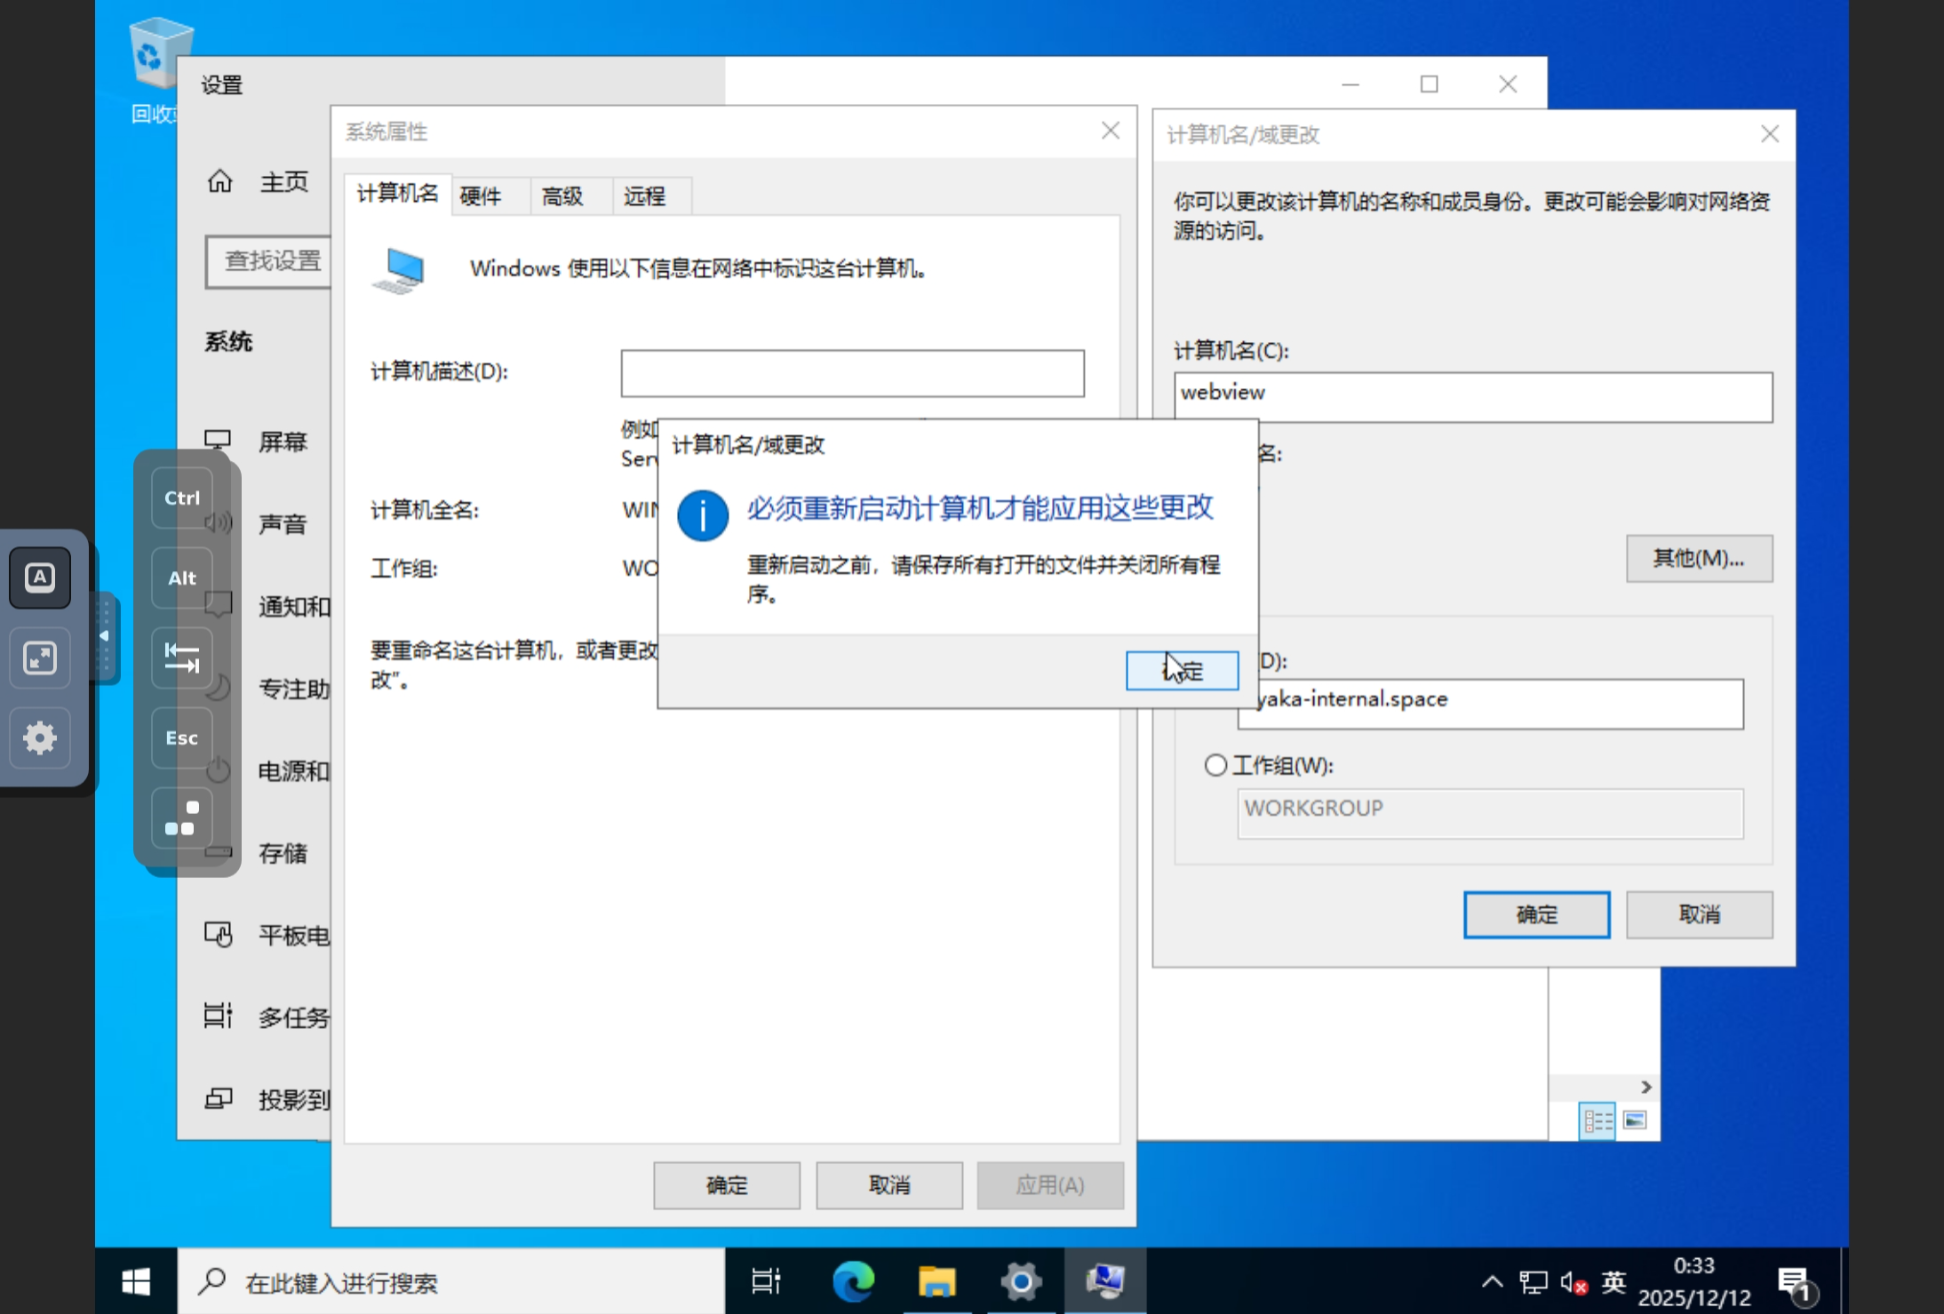Click the right scroll arrow chevron
This screenshot has height=1314, width=1944.
(x=1646, y=1087)
